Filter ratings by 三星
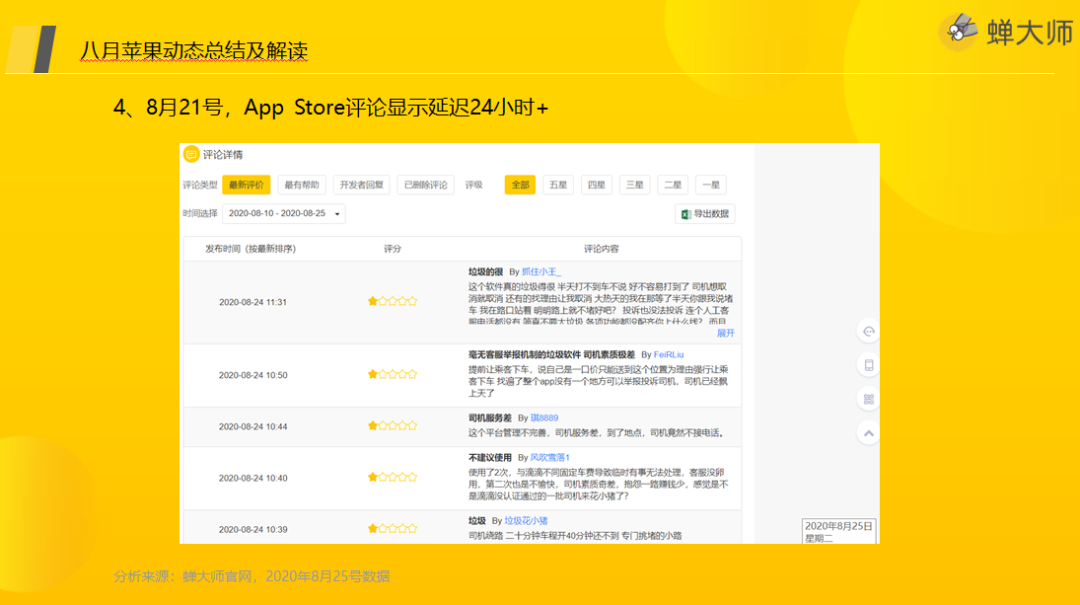Screen dimensions: 1080x605 click(x=634, y=185)
